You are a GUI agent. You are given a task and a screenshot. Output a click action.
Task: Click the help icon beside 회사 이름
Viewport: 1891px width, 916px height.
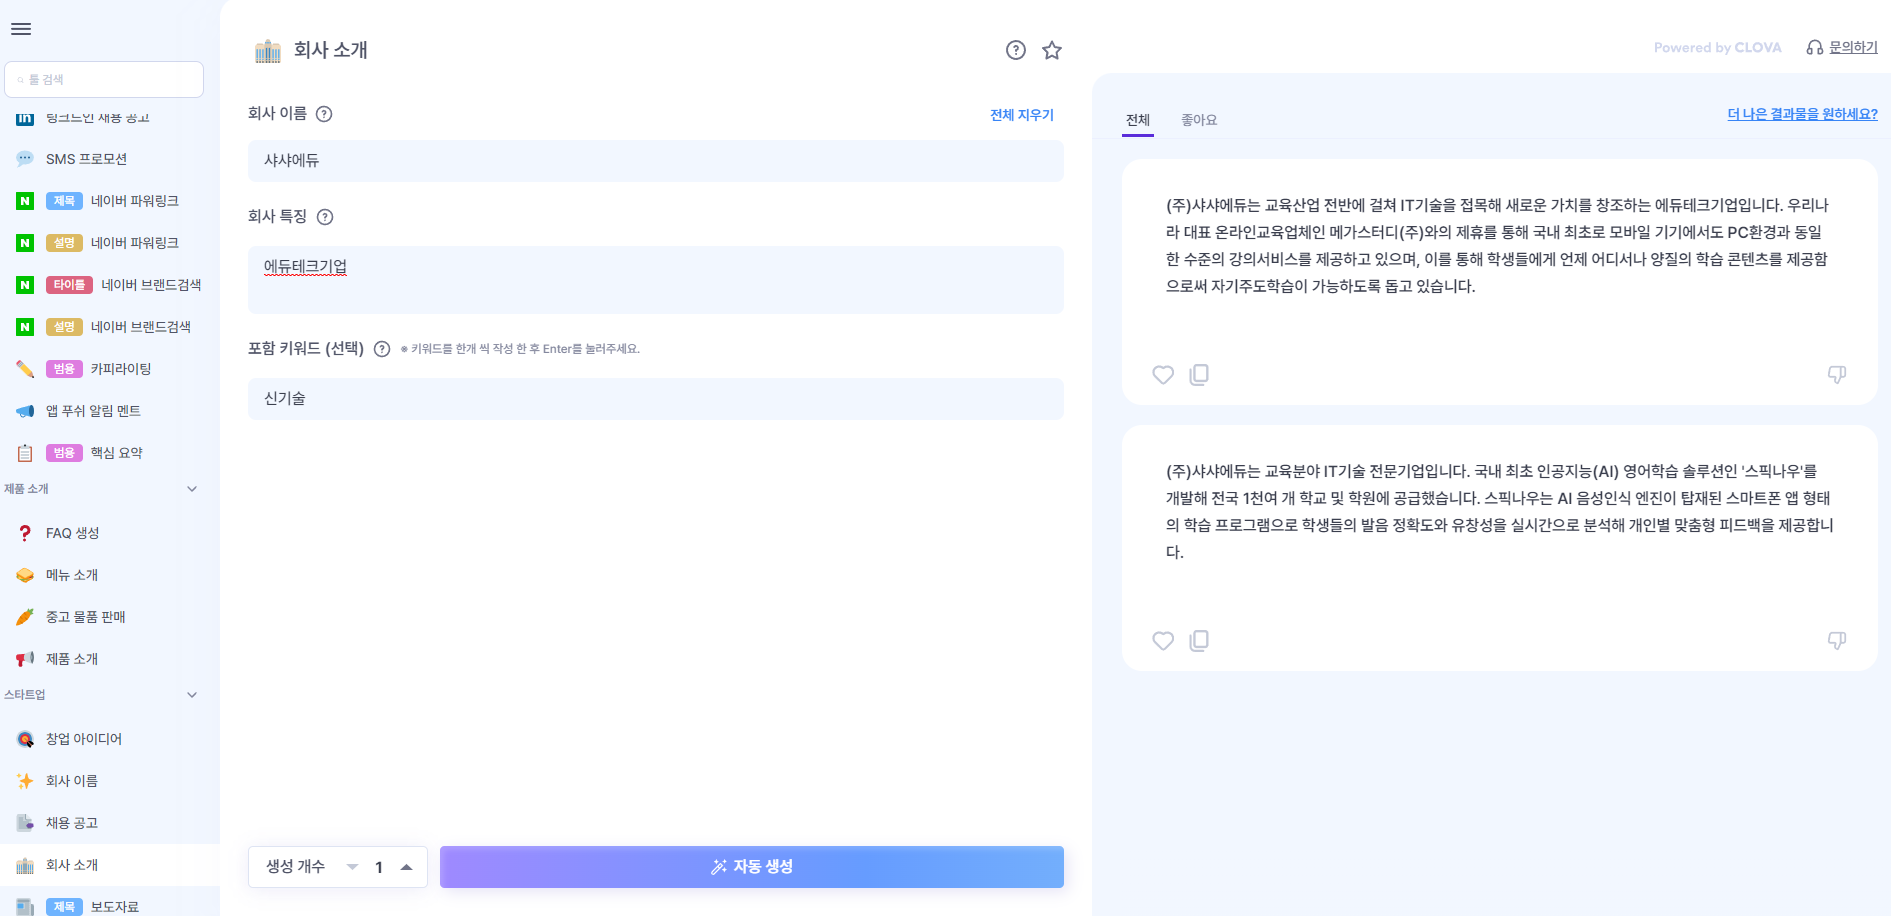[x=324, y=114]
